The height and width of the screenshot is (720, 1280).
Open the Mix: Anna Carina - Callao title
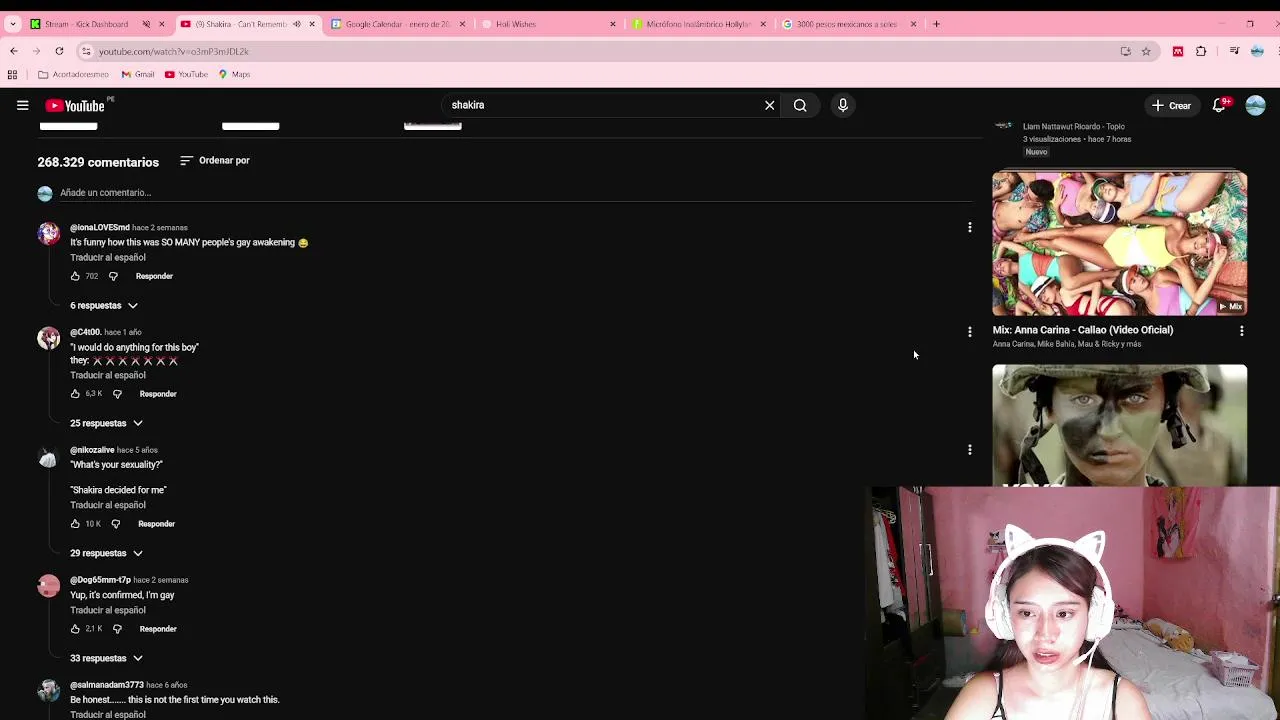point(1083,330)
